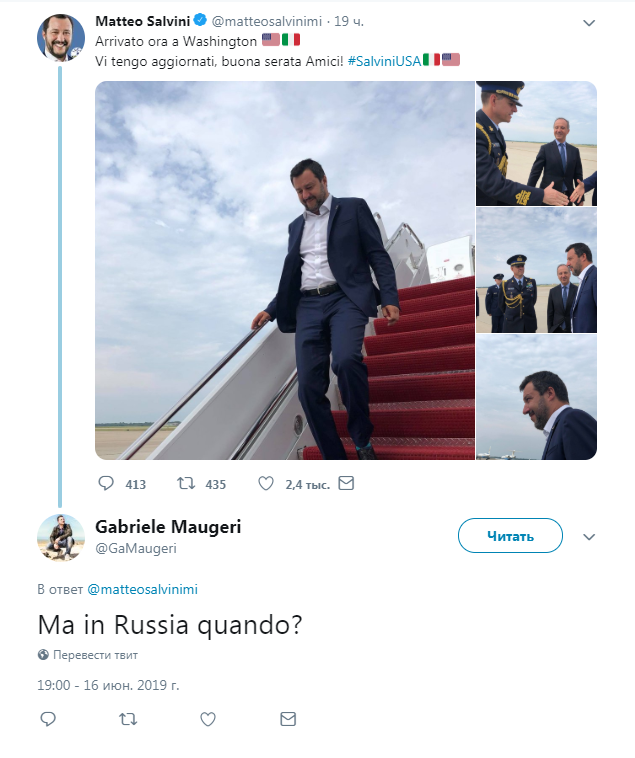This screenshot has width=635, height=758.
Task: Translate tweet via Перевести твит
Action: click(94, 655)
